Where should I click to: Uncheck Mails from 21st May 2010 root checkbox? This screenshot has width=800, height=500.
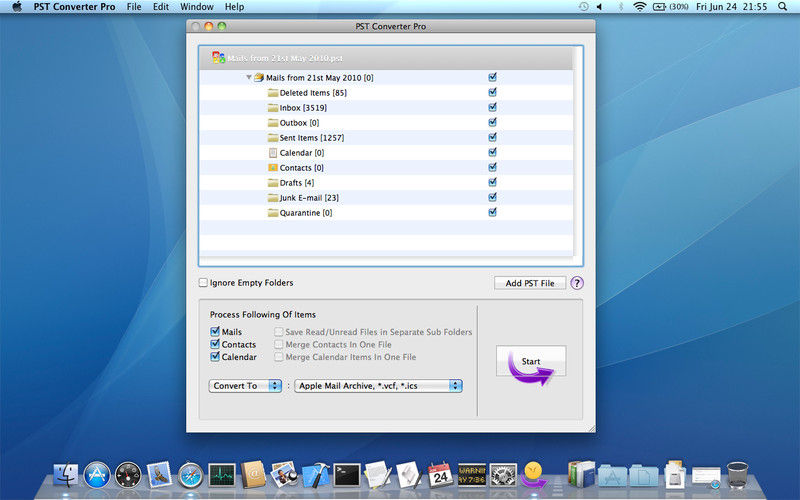pos(492,77)
